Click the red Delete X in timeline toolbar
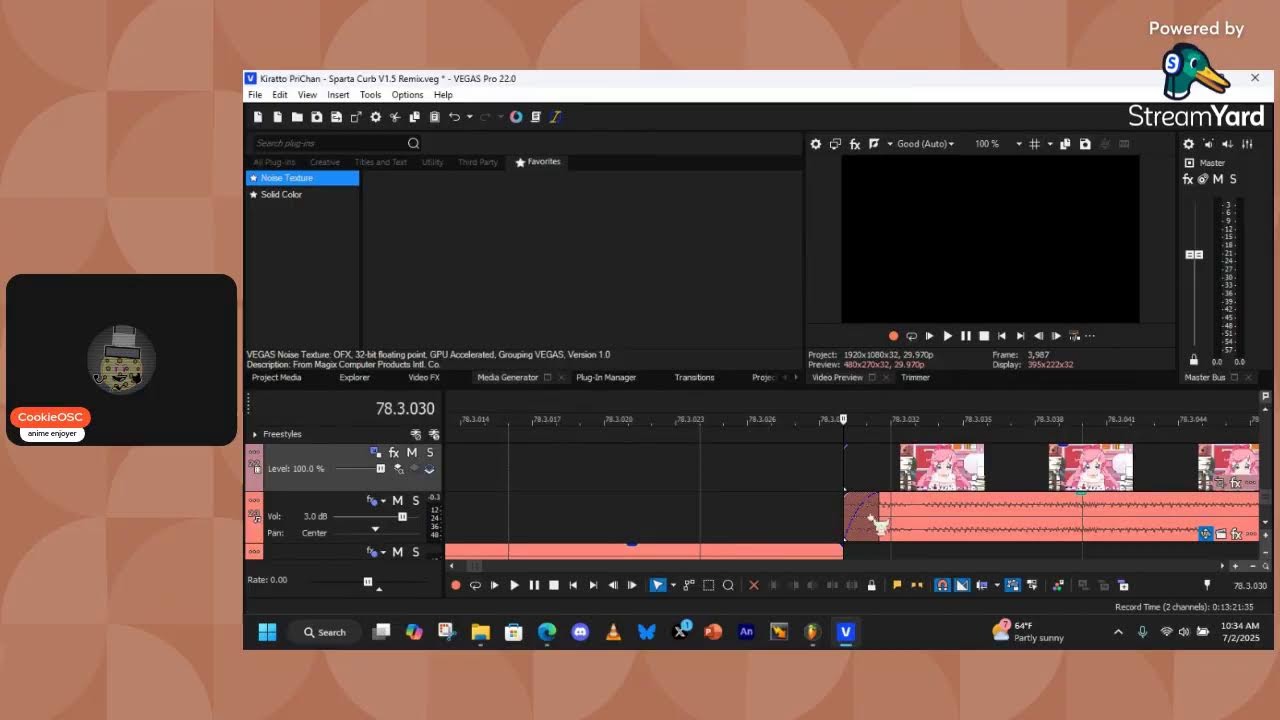Image resolution: width=1280 pixels, height=720 pixels. (754, 585)
